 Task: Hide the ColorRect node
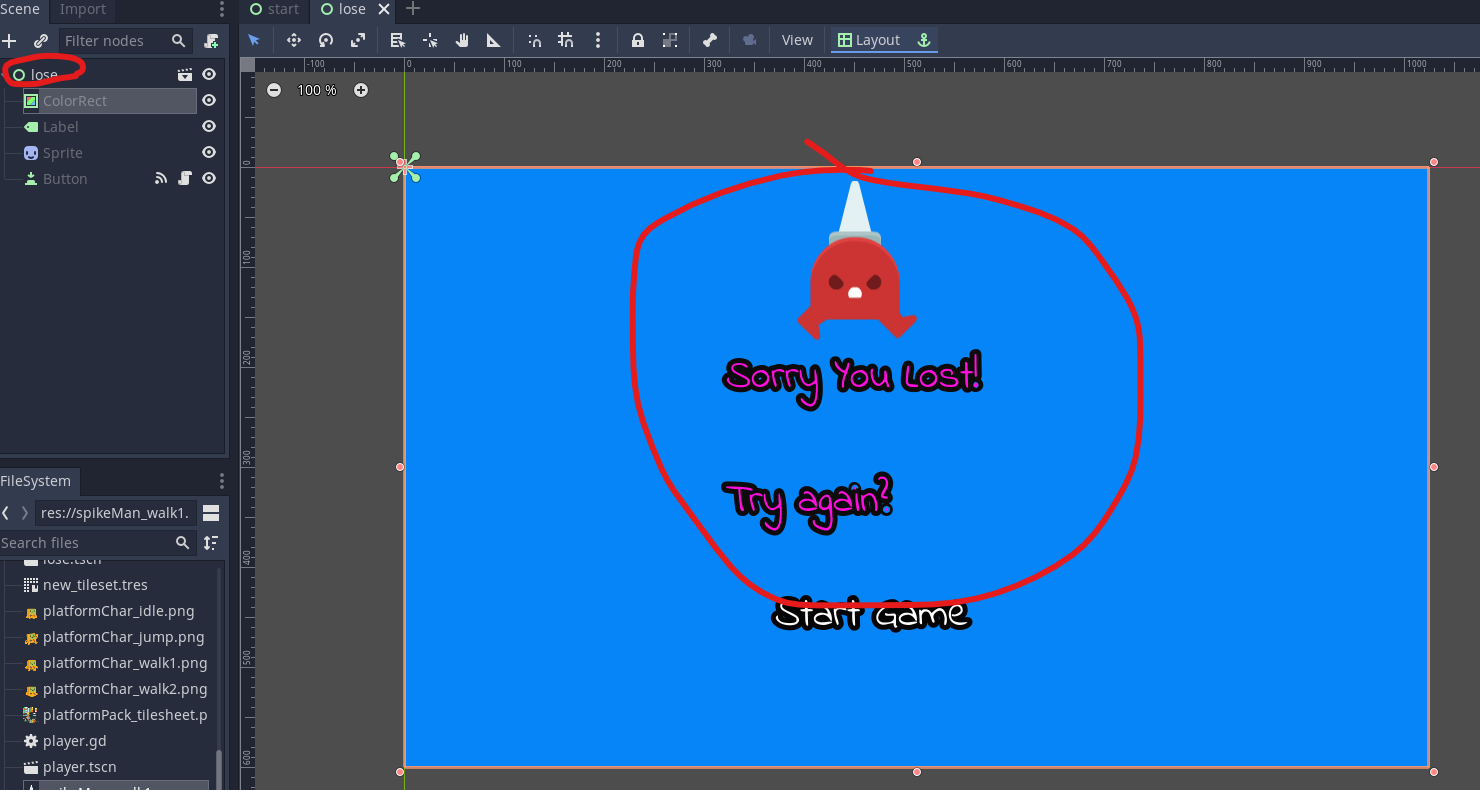click(x=209, y=101)
